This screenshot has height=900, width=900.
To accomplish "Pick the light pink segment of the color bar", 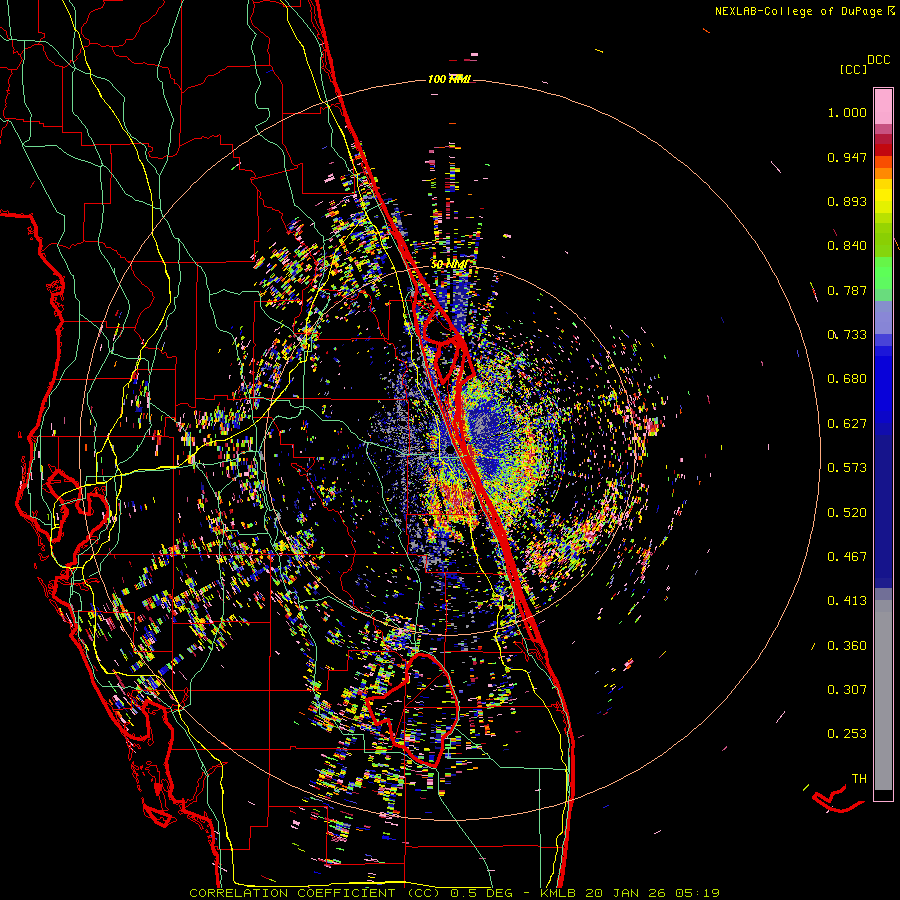I will 883,107.
